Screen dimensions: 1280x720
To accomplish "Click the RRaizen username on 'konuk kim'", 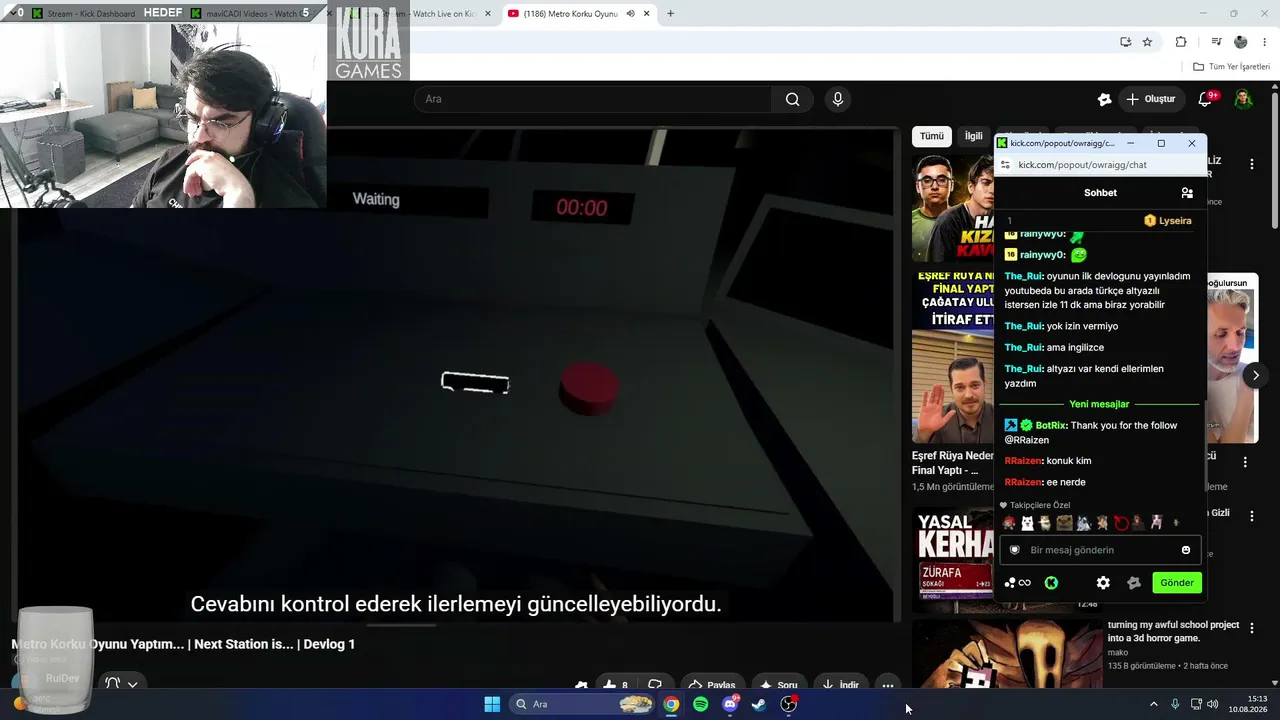I will [x=1023, y=461].
